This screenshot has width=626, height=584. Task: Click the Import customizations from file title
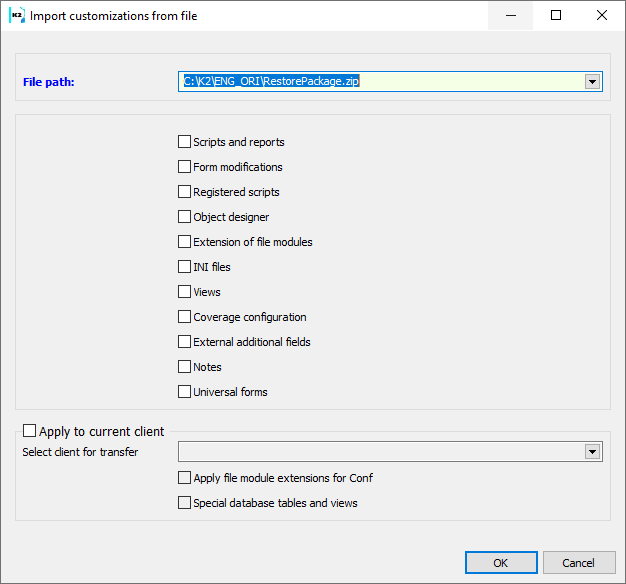point(114,16)
